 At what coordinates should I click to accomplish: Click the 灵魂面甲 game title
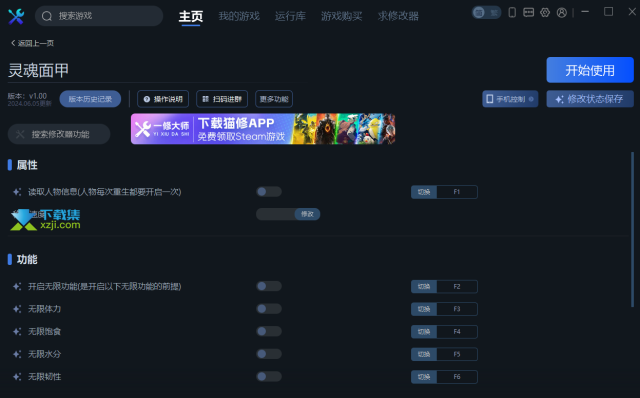38,70
